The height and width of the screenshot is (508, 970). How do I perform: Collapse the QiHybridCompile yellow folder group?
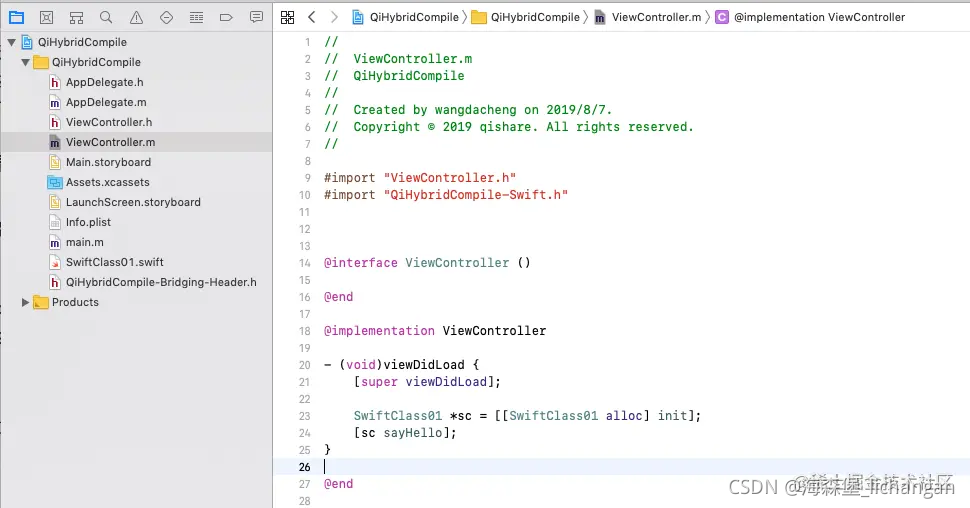point(25,62)
